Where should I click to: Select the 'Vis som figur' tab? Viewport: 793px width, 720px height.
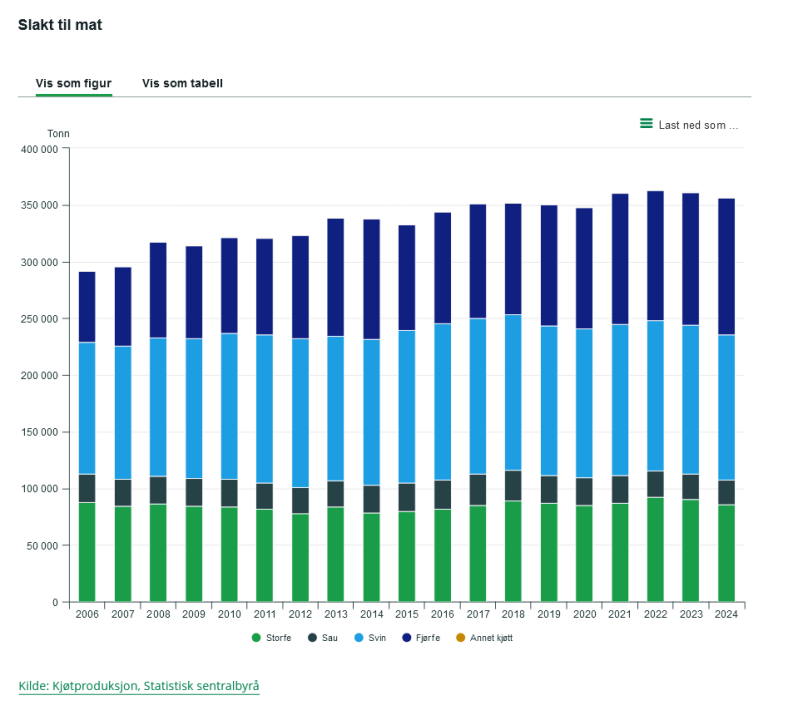tap(73, 83)
